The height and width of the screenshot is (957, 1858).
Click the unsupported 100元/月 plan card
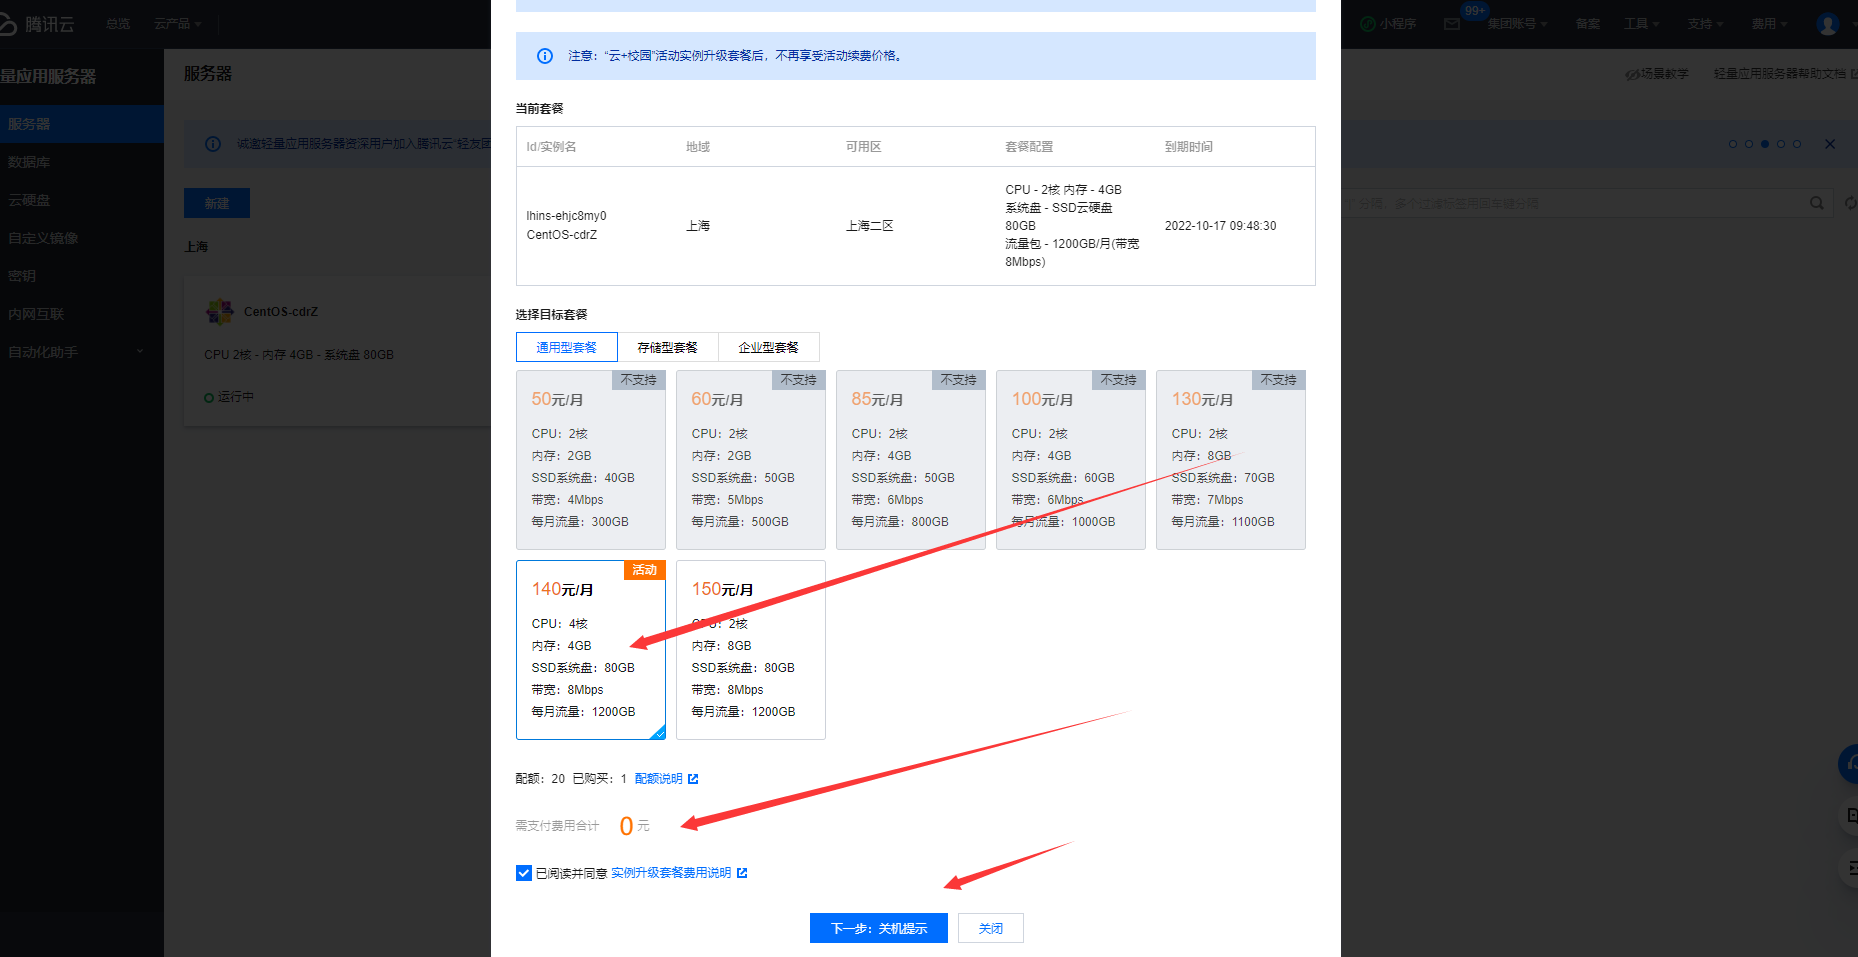coord(1071,460)
